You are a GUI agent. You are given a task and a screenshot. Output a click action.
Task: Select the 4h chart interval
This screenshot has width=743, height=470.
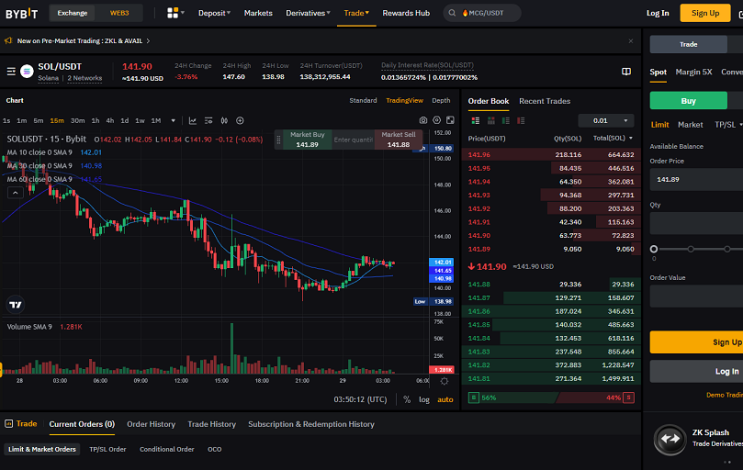pos(110,121)
